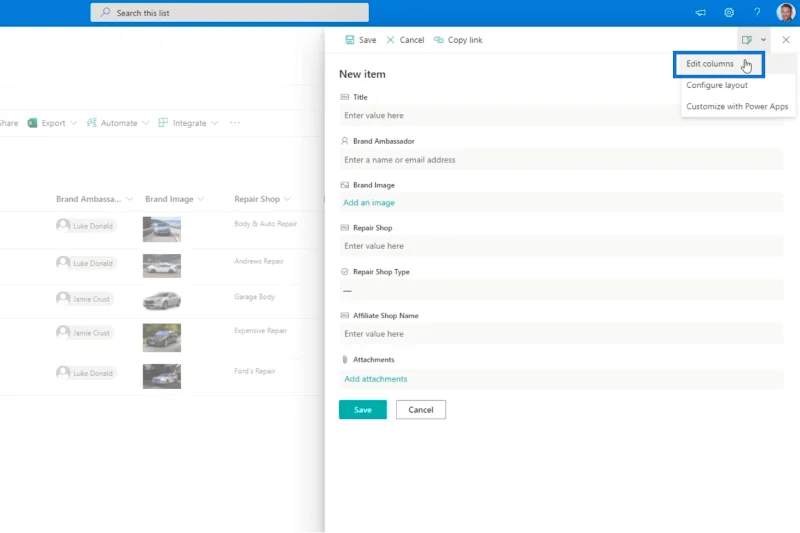Click the Attachments paperclip icon
This screenshot has width=800, height=533.
[x=344, y=360]
